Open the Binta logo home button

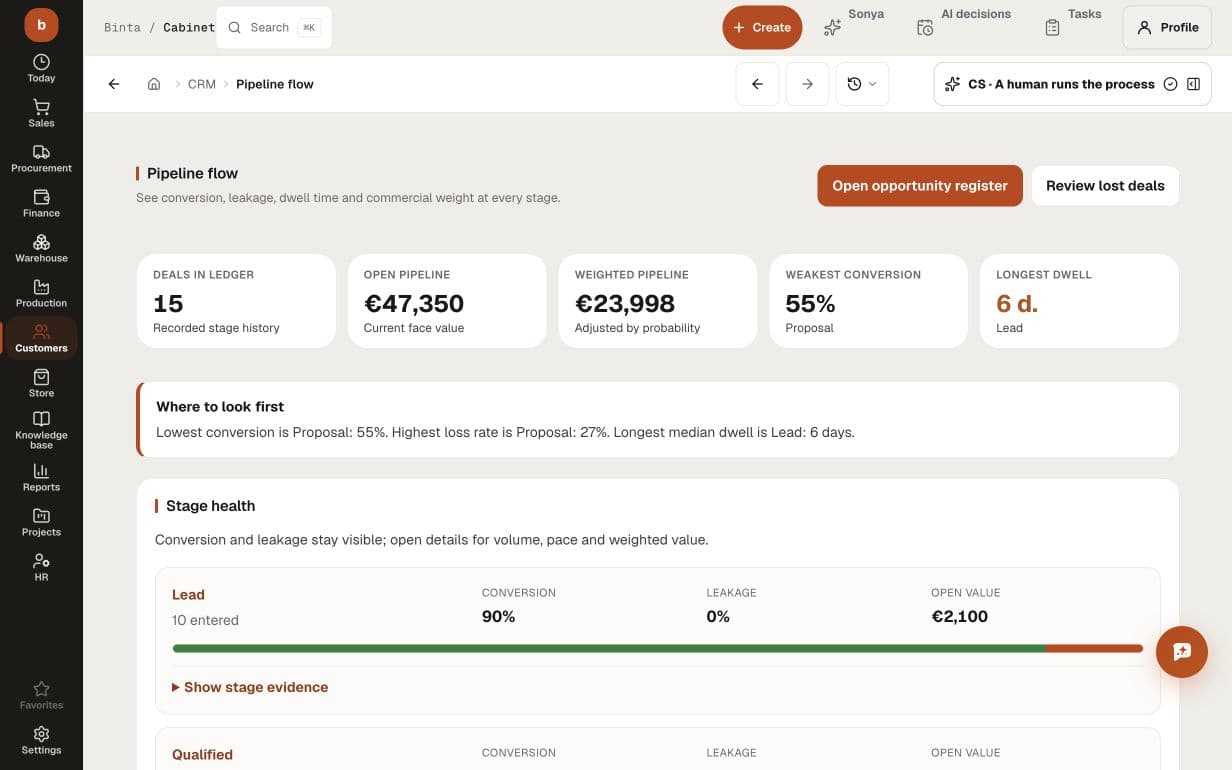(x=41, y=24)
